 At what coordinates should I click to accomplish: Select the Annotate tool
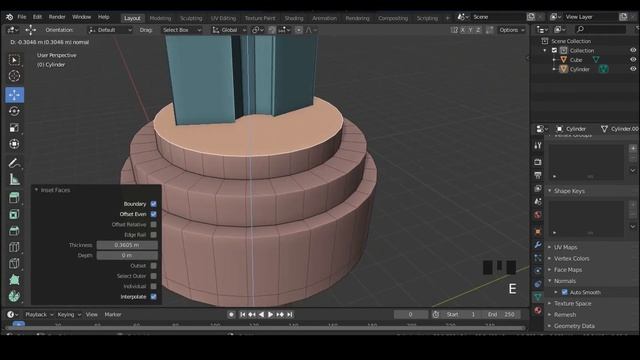[x=14, y=163]
